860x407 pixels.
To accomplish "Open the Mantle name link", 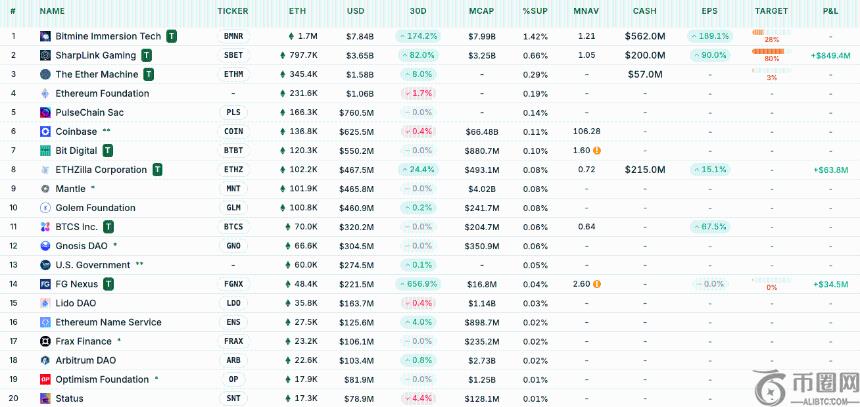I will pyautogui.click(x=70, y=188).
